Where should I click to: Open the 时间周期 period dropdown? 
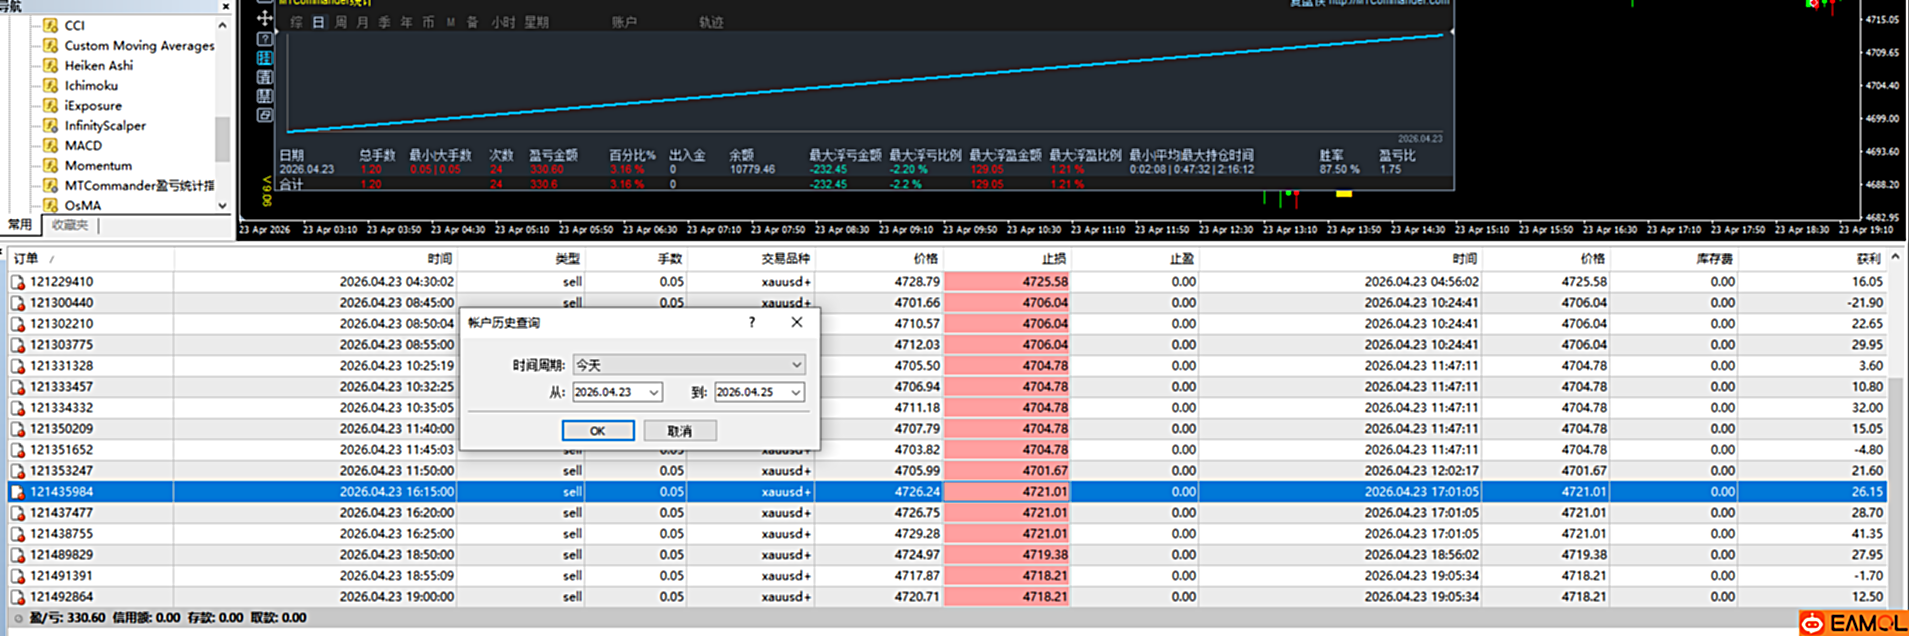pyautogui.click(x=688, y=365)
